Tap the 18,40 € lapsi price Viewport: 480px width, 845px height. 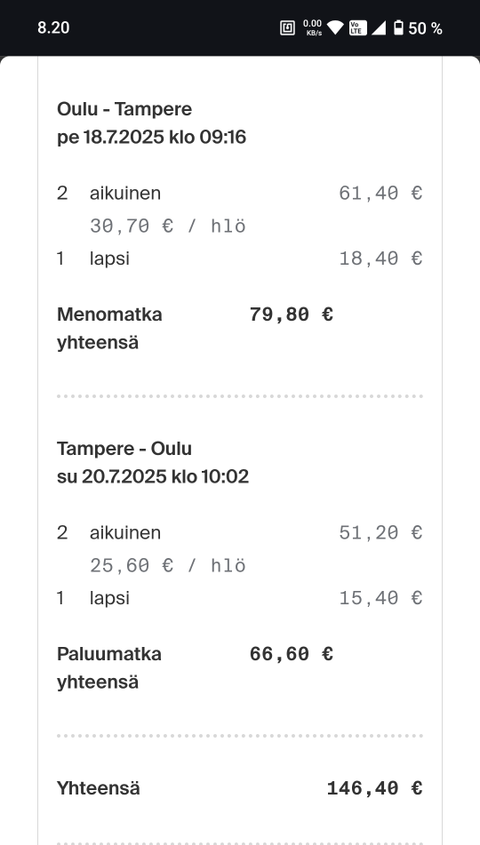380,259
